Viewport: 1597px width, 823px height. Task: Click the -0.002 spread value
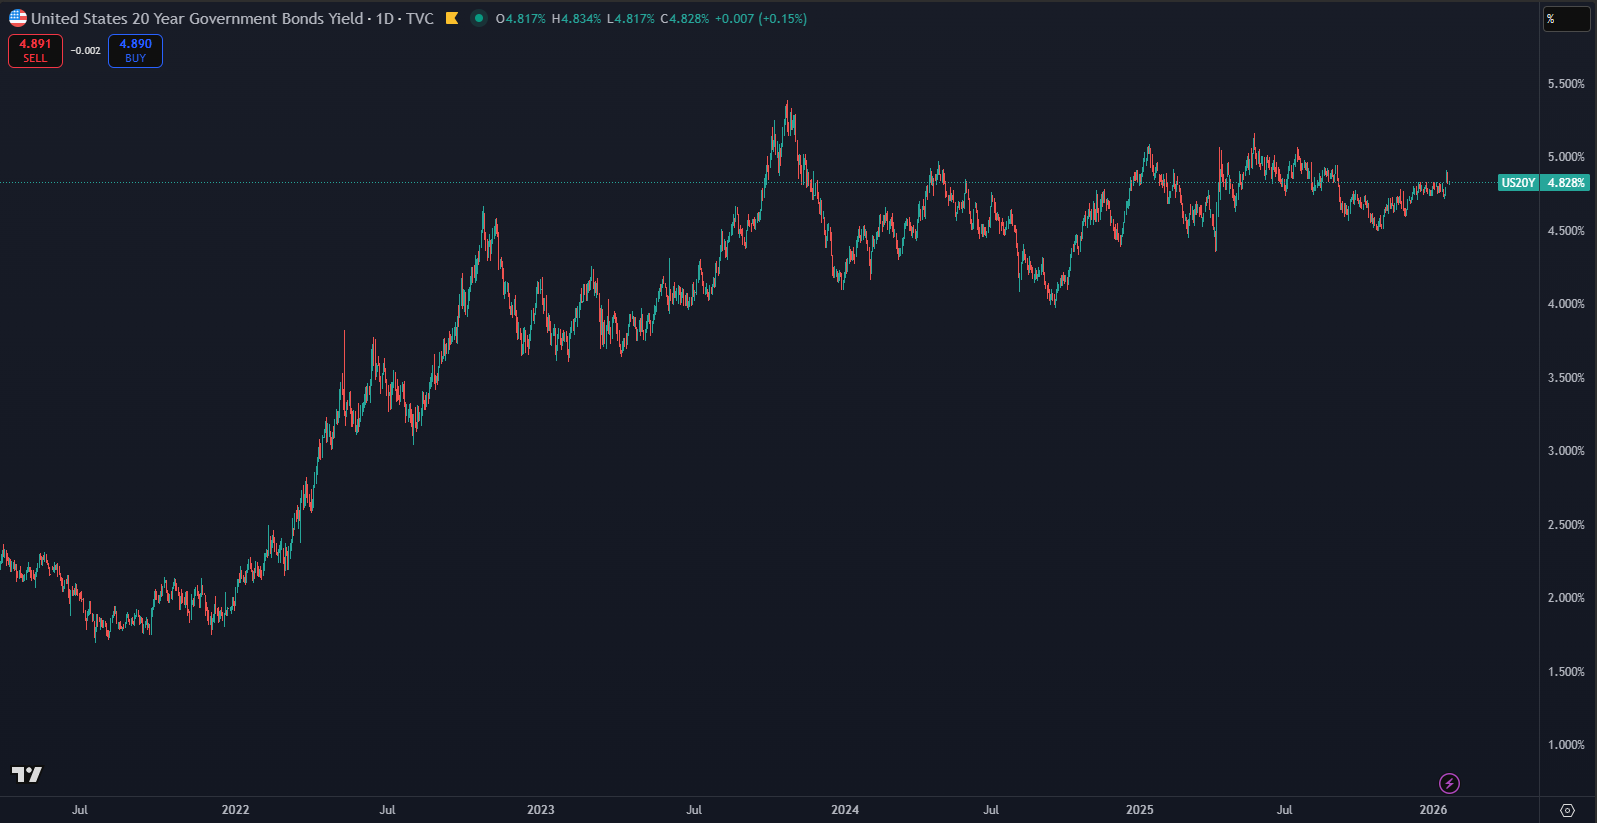[85, 51]
